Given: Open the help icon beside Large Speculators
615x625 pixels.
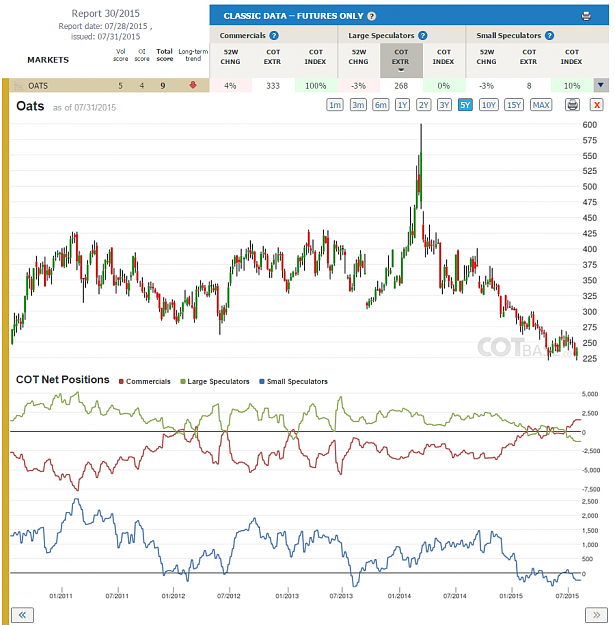Looking at the screenshot, I should point(422,35).
